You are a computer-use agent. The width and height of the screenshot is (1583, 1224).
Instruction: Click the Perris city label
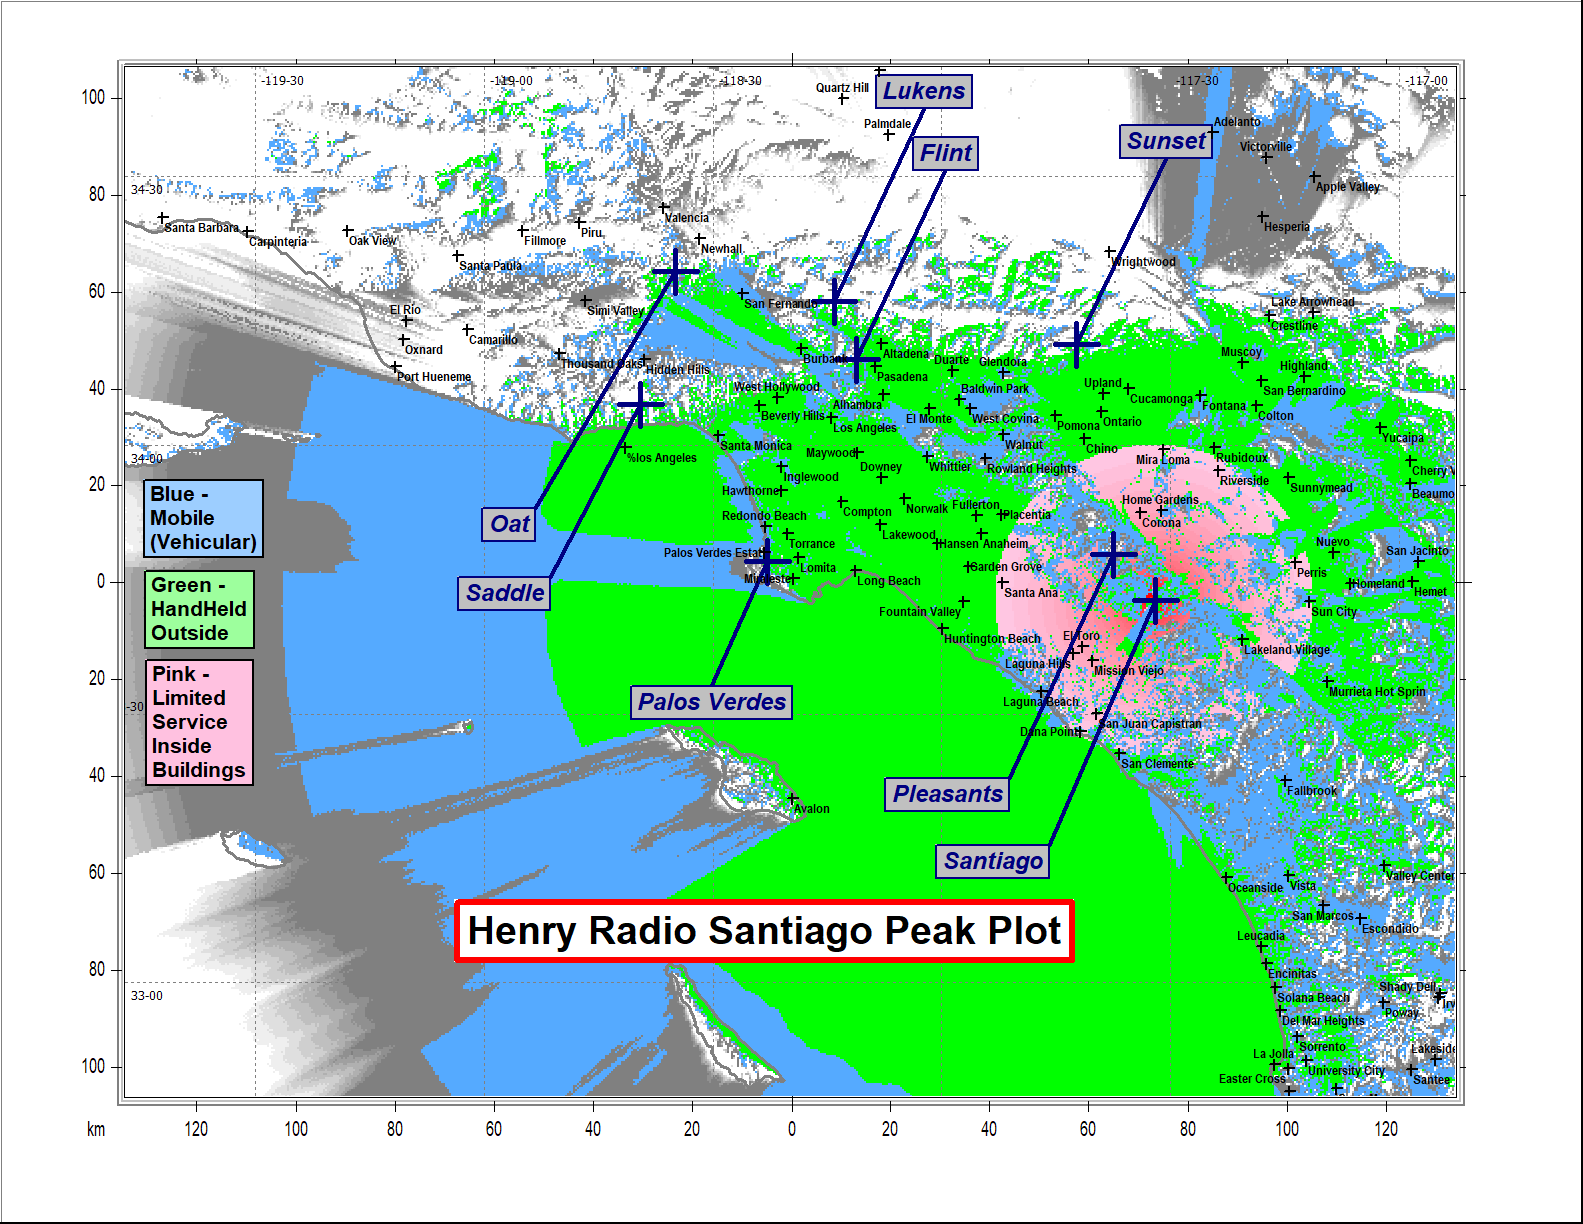click(x=1312, y=573)
